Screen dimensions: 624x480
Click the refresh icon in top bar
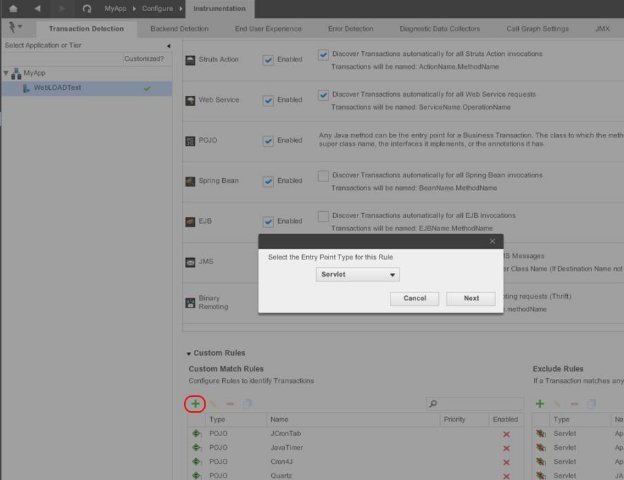87,8
